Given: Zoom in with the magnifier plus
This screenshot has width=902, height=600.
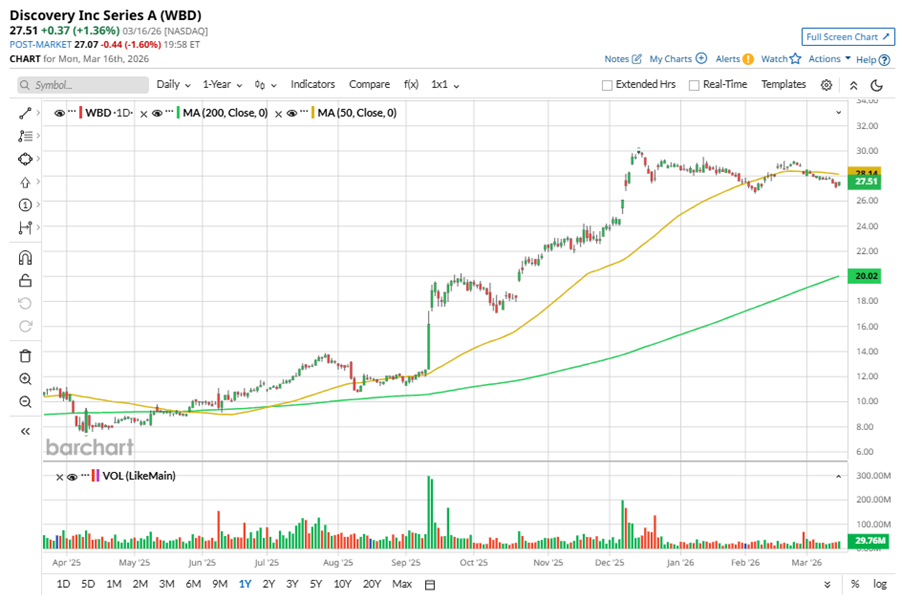Looking at the screenshot, I should 25,379.
